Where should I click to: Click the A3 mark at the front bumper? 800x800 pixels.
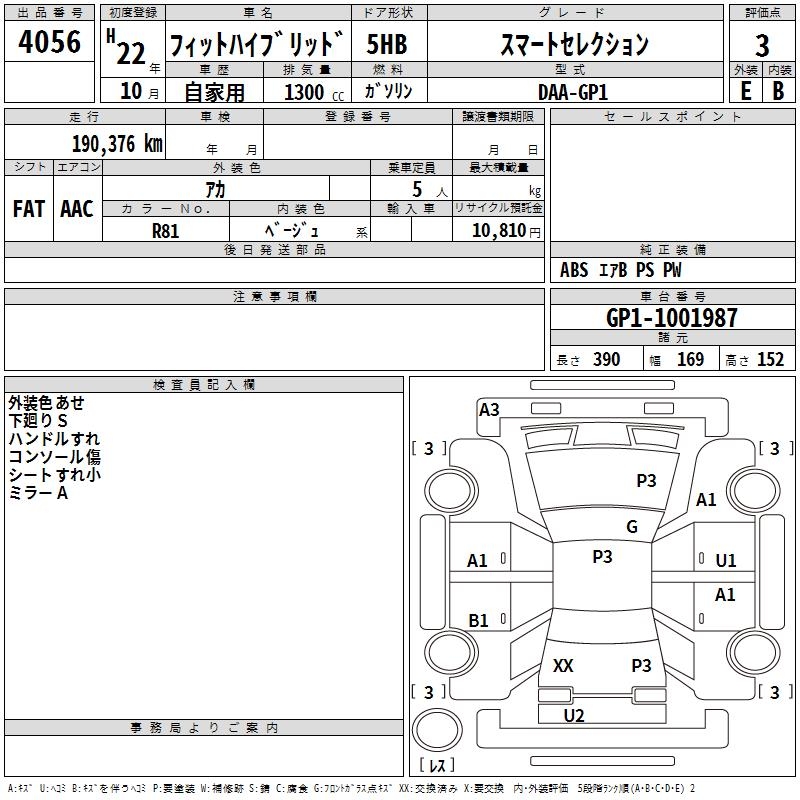tap(489, 409)
